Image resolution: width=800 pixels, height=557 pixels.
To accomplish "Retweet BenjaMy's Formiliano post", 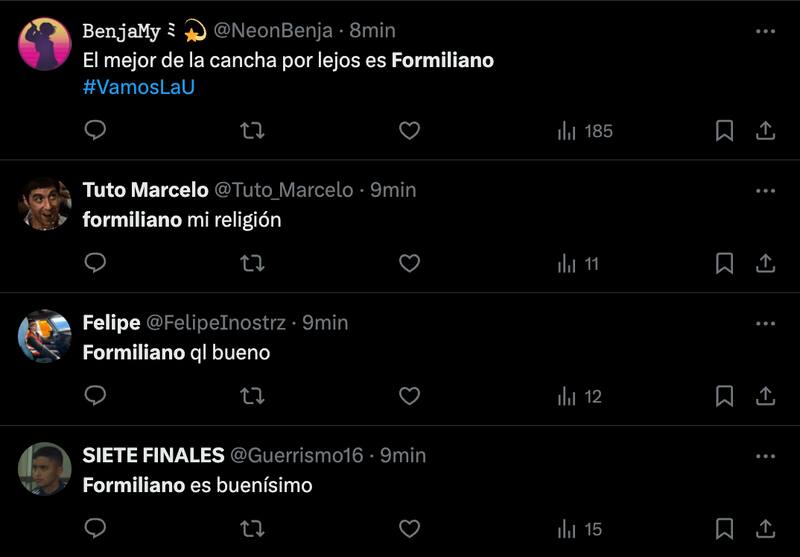I will (253, 131).
